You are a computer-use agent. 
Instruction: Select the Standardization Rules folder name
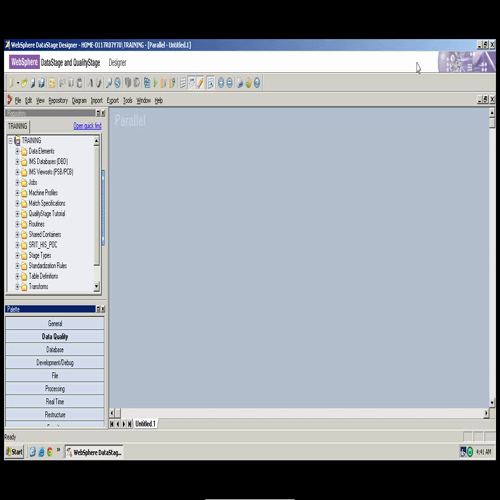point(48,266)
